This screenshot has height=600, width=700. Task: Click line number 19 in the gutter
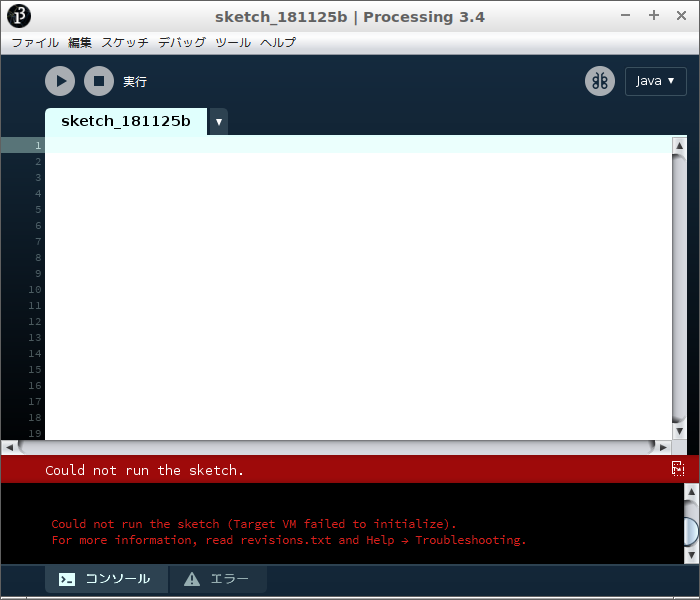(x=35, y=433)
